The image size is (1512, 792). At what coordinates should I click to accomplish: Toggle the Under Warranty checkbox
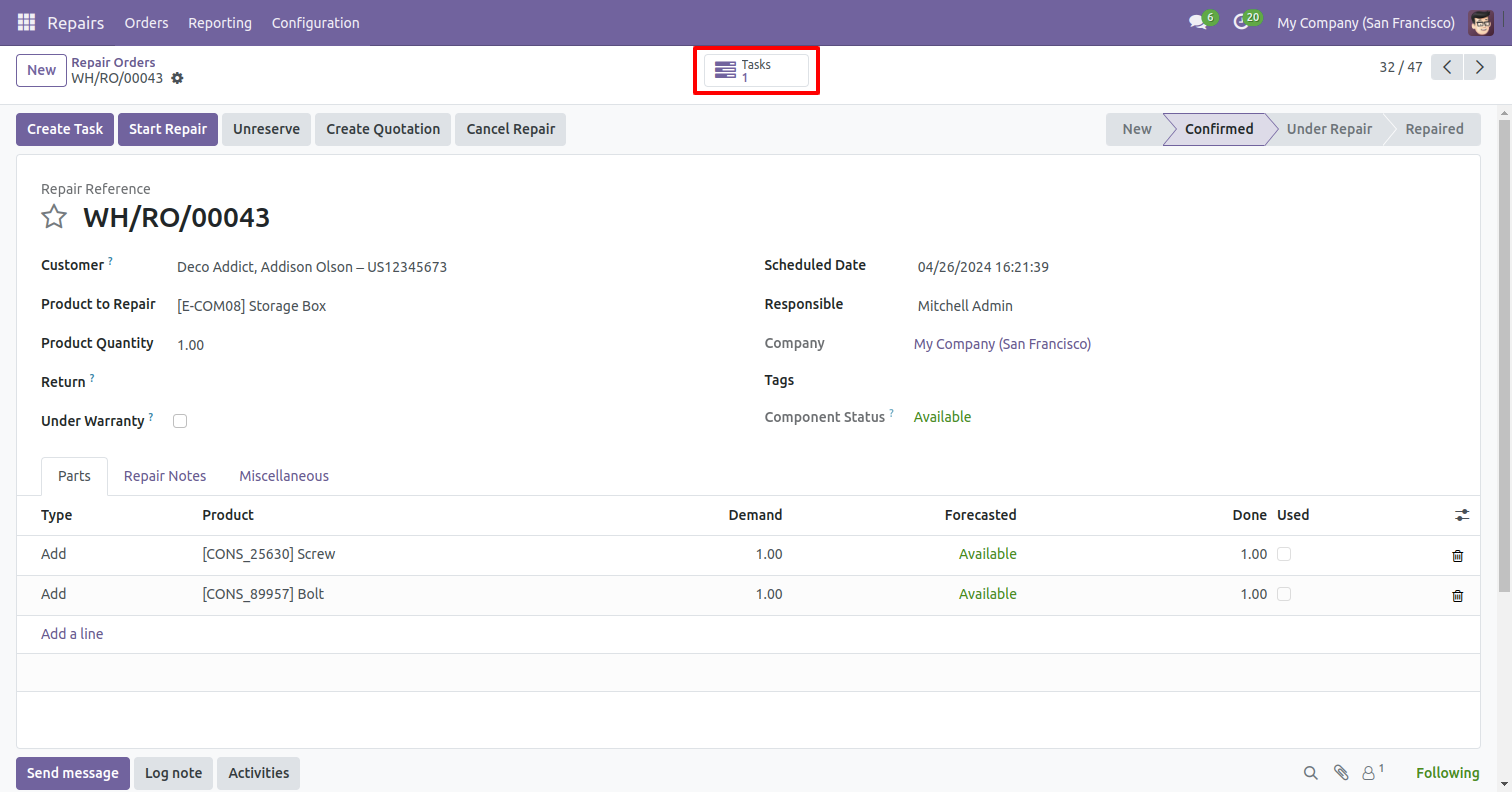pyautogui.click(x=180, y=421)
